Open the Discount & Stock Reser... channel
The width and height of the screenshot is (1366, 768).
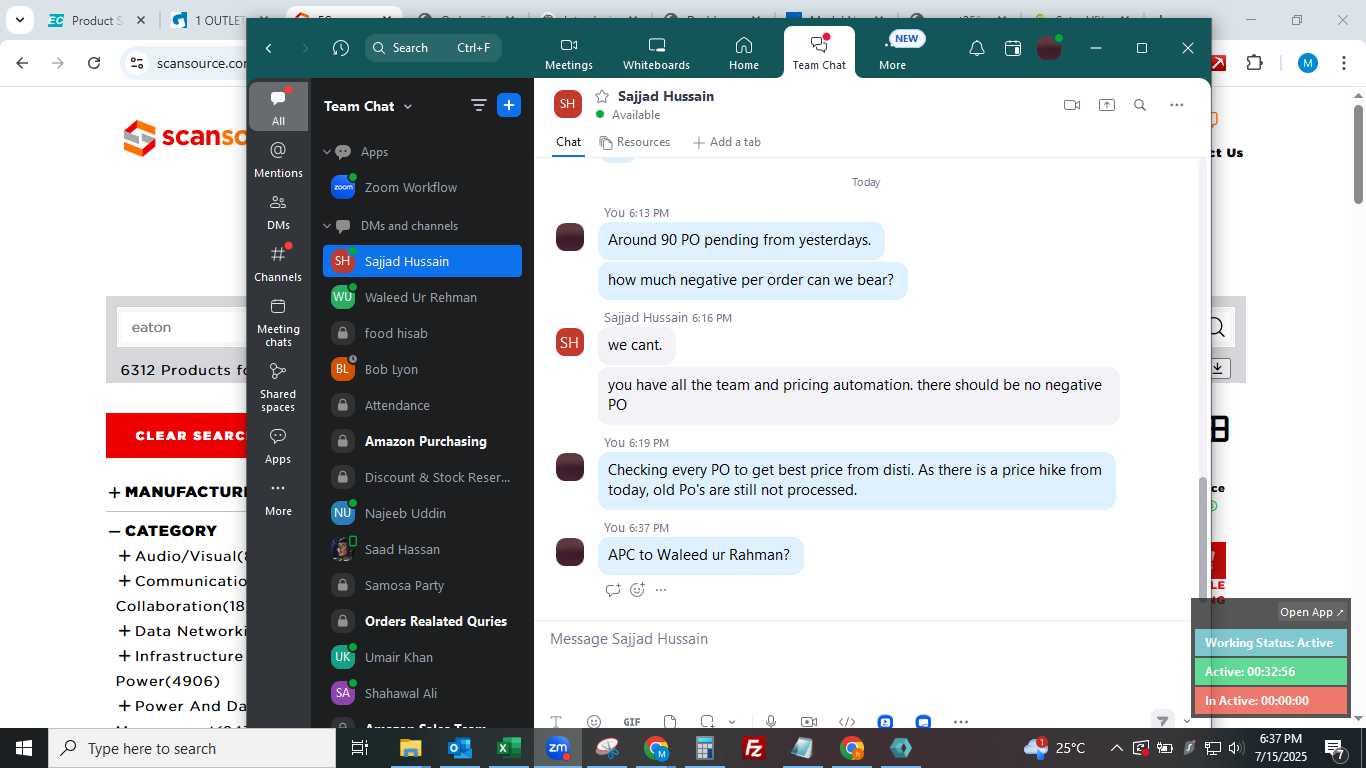click(422, 477)
